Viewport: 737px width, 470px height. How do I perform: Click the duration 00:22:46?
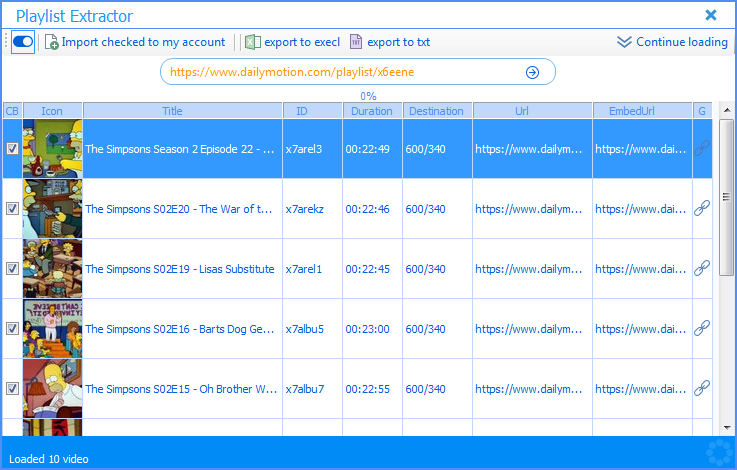click(368, 209)
